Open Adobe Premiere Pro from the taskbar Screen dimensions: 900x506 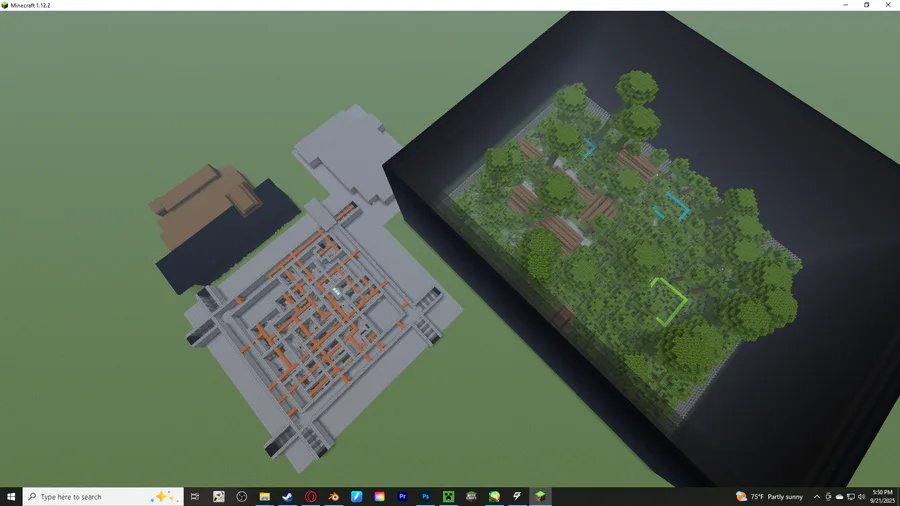[402, 497]
